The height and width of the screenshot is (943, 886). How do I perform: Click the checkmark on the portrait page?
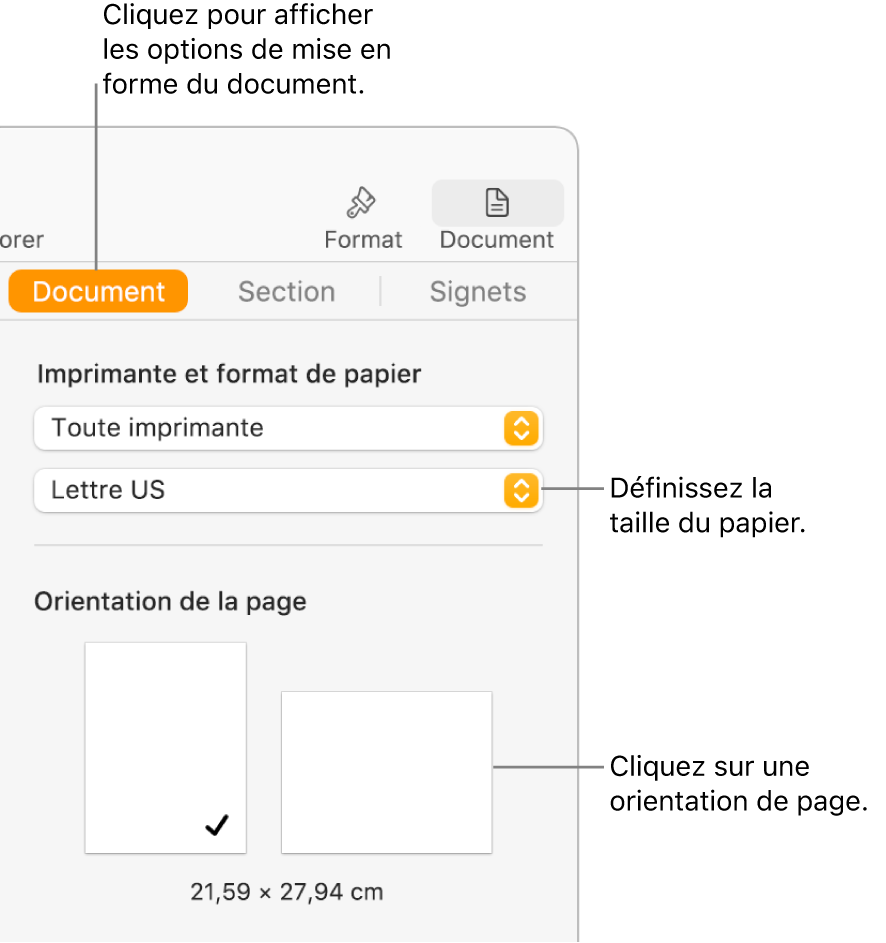(217, 825)
